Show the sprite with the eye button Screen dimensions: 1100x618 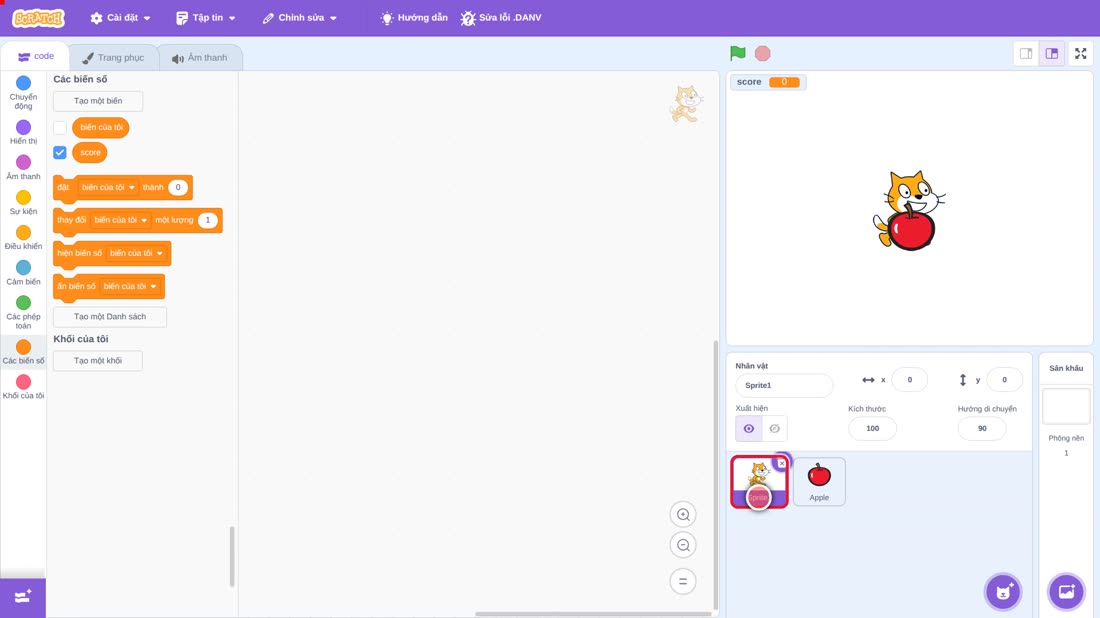pos(749,429)
